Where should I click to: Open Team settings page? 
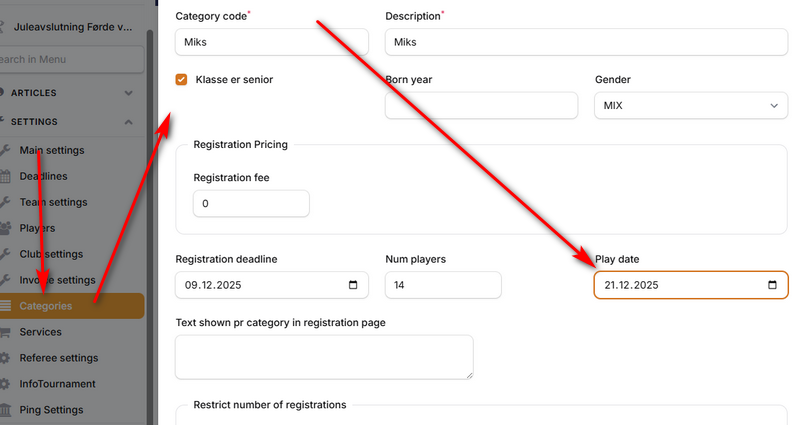(53, 202)
